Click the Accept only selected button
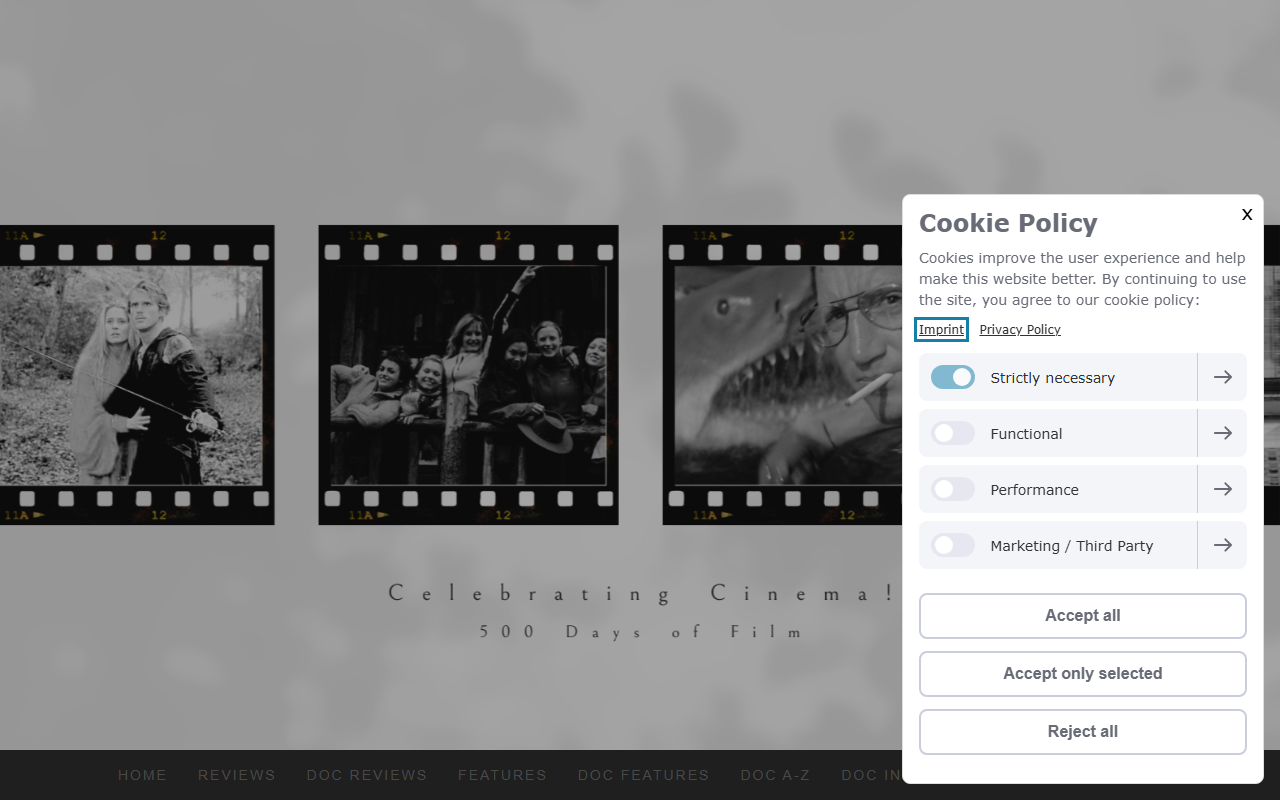1280x800 pixels. 1083,674
